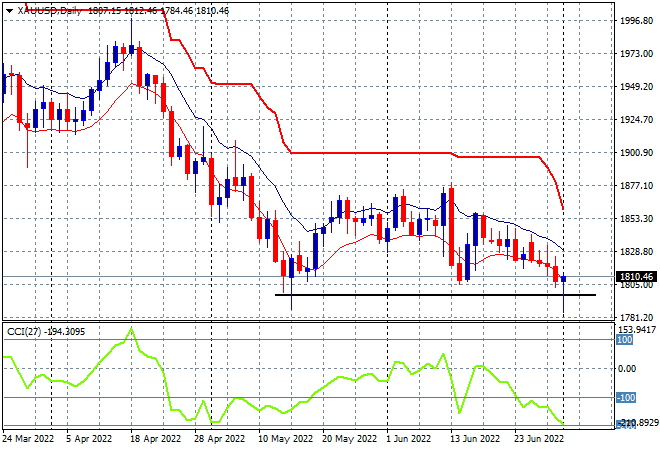Viewport: 660px width, 450px height.
Task: Click the 1973.00 price axis label
Action: coord(636,53)
